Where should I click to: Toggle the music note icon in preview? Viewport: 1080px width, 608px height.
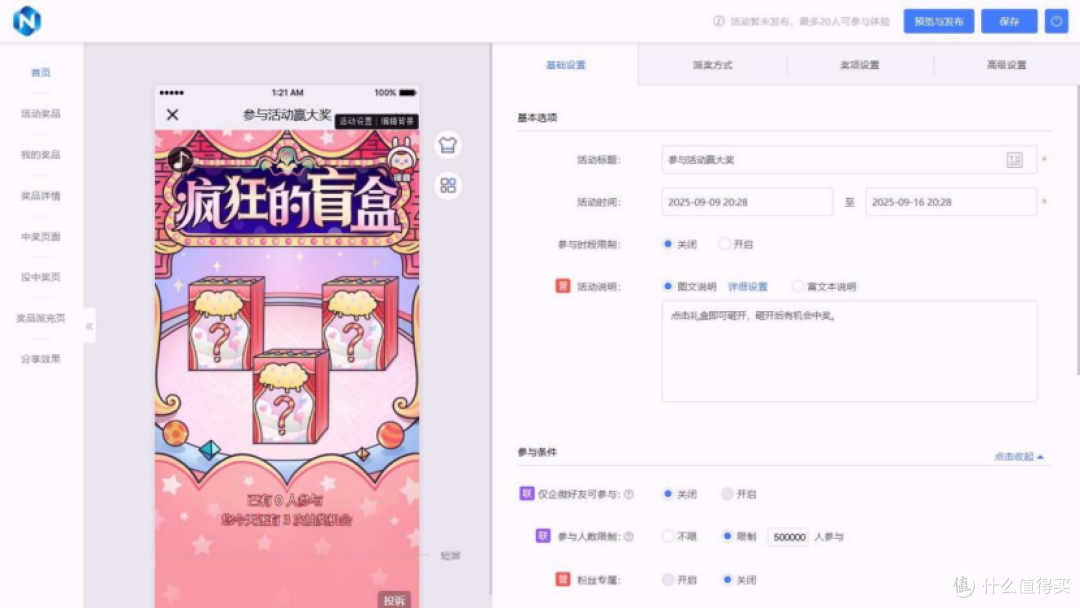[180, 160]
